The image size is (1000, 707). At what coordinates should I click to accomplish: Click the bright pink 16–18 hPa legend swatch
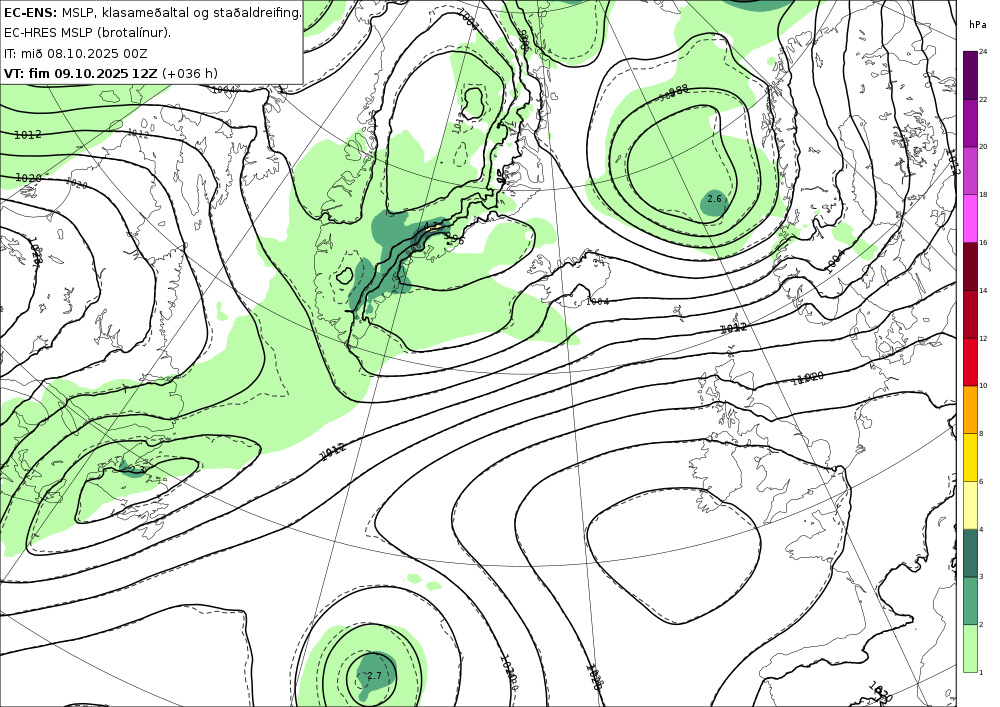tap(970, 219)
